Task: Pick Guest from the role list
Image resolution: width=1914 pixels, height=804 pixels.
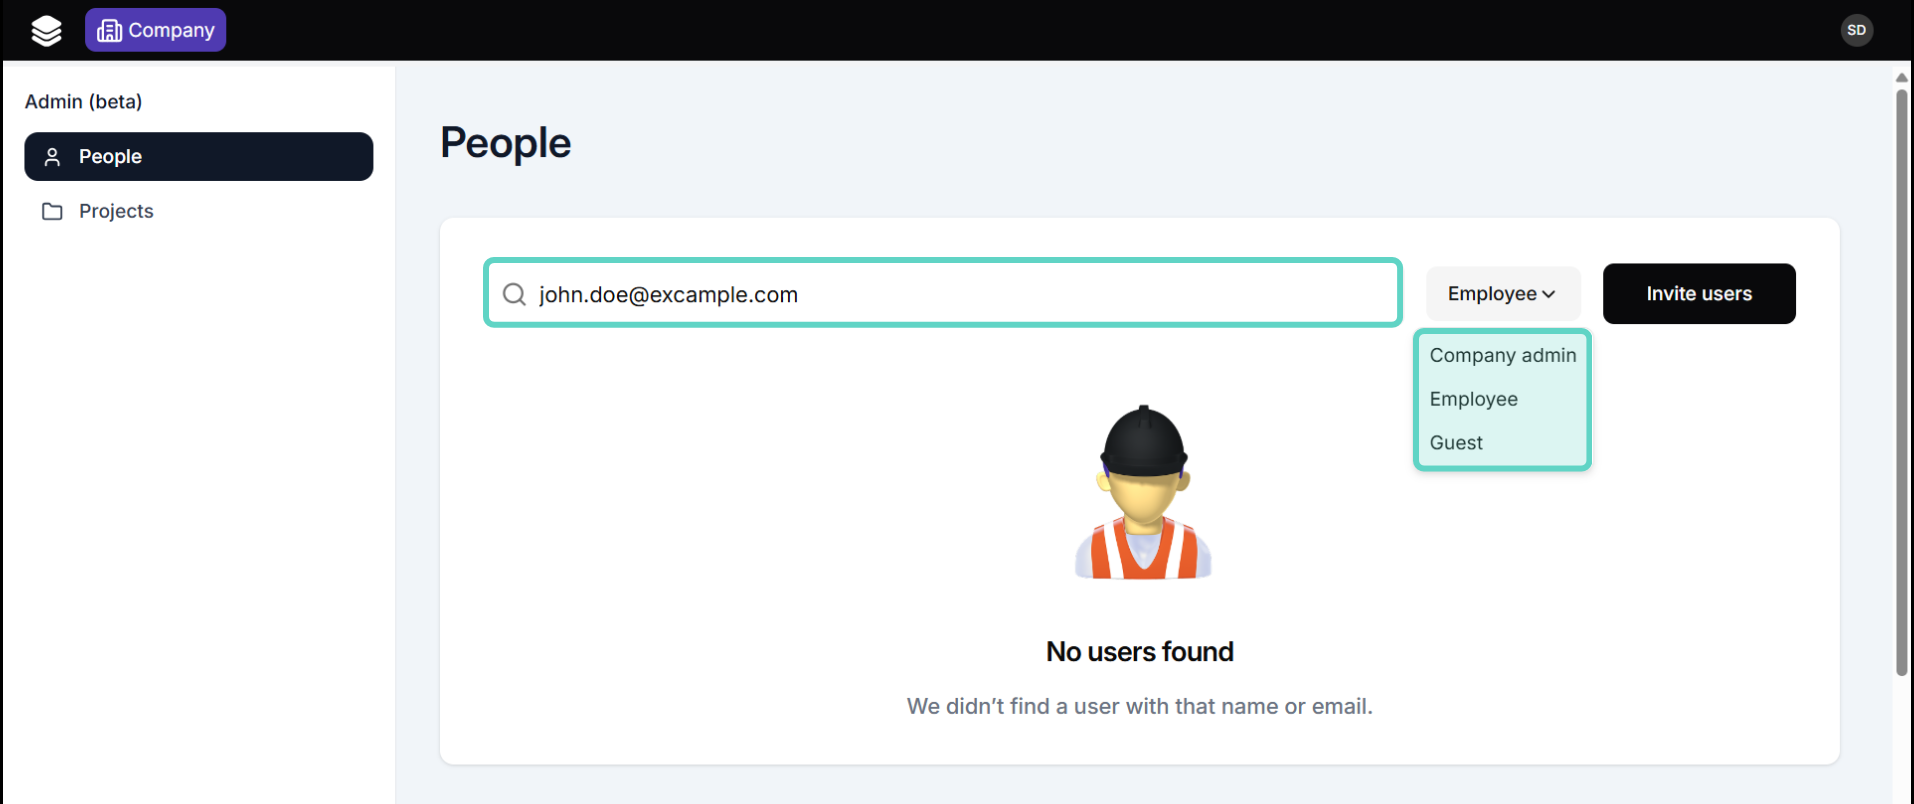Action: [1456, 443]
